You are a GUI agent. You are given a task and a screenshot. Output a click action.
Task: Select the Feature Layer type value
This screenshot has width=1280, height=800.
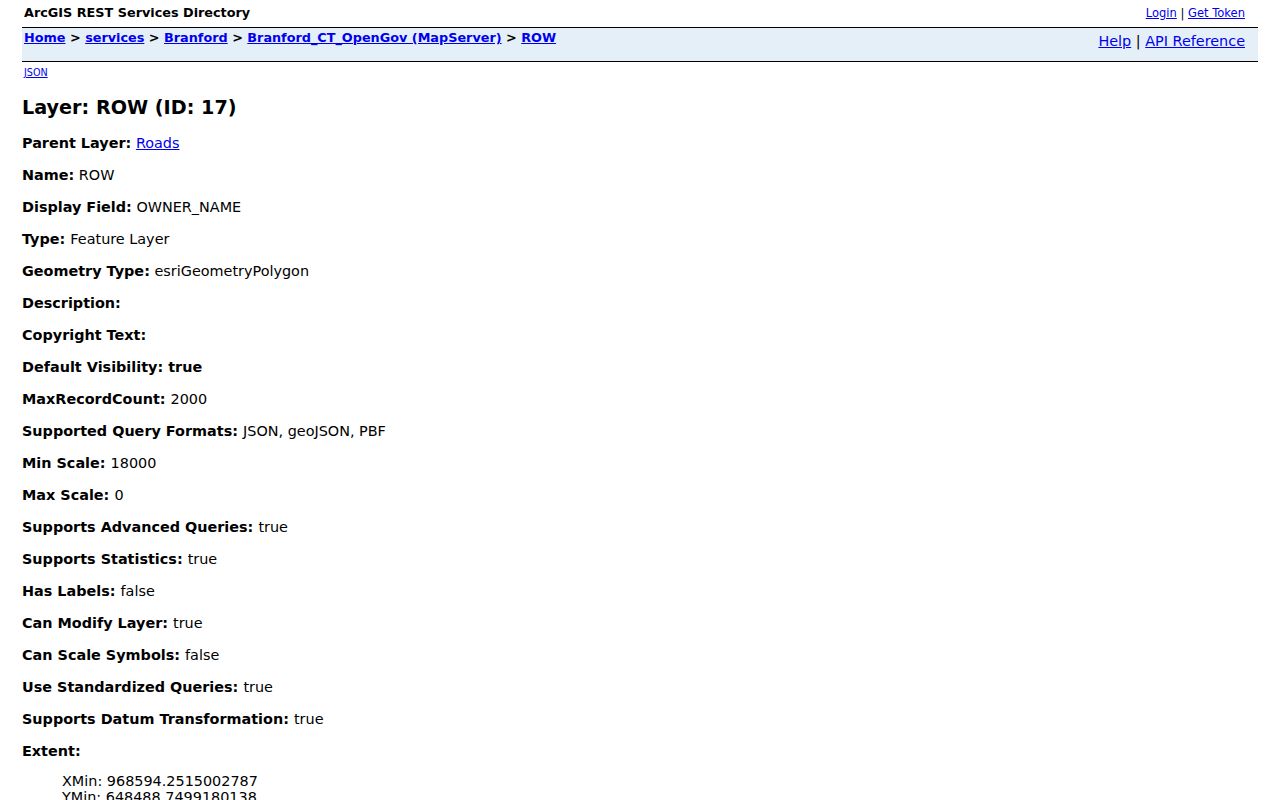click(120, 239)
